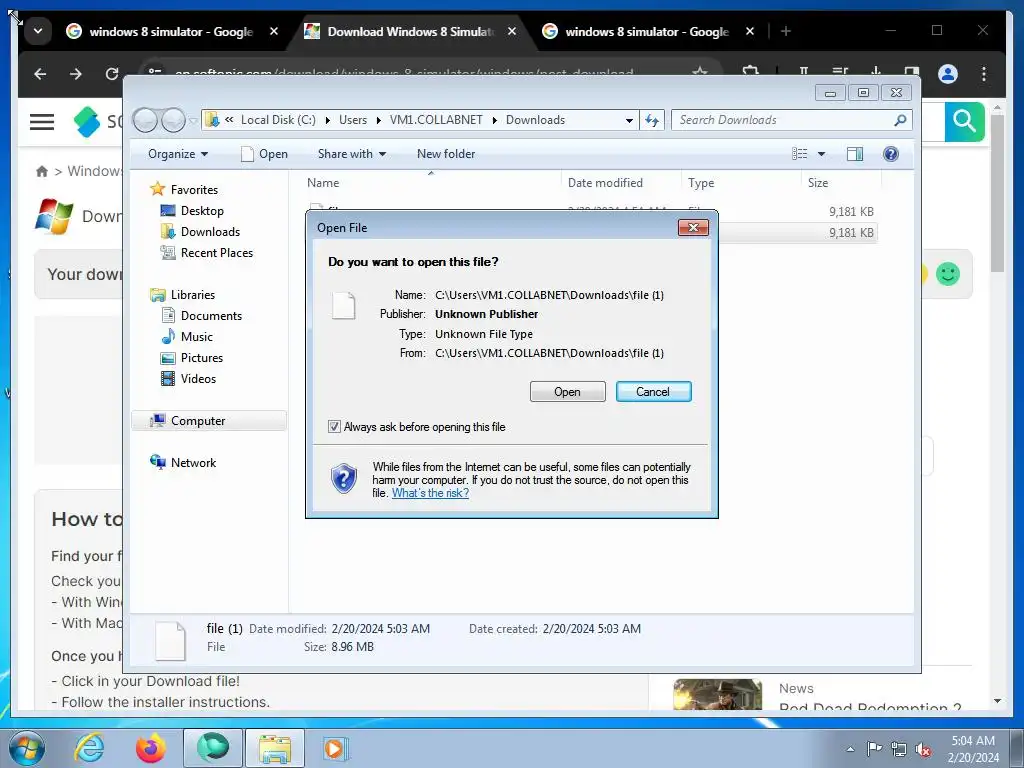The width and height of the screenshot is (1024, 768).
Task: Click the Action Center flag icon
Action: click(874, 750)
